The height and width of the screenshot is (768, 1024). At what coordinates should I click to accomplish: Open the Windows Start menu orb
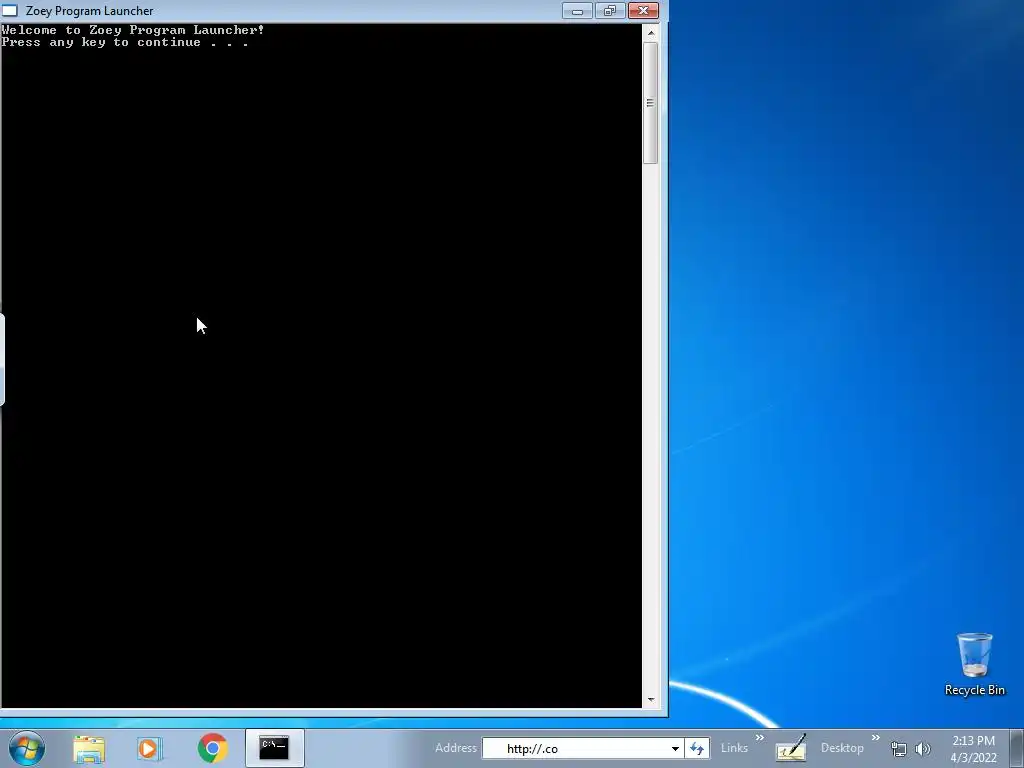click(27, 748)
